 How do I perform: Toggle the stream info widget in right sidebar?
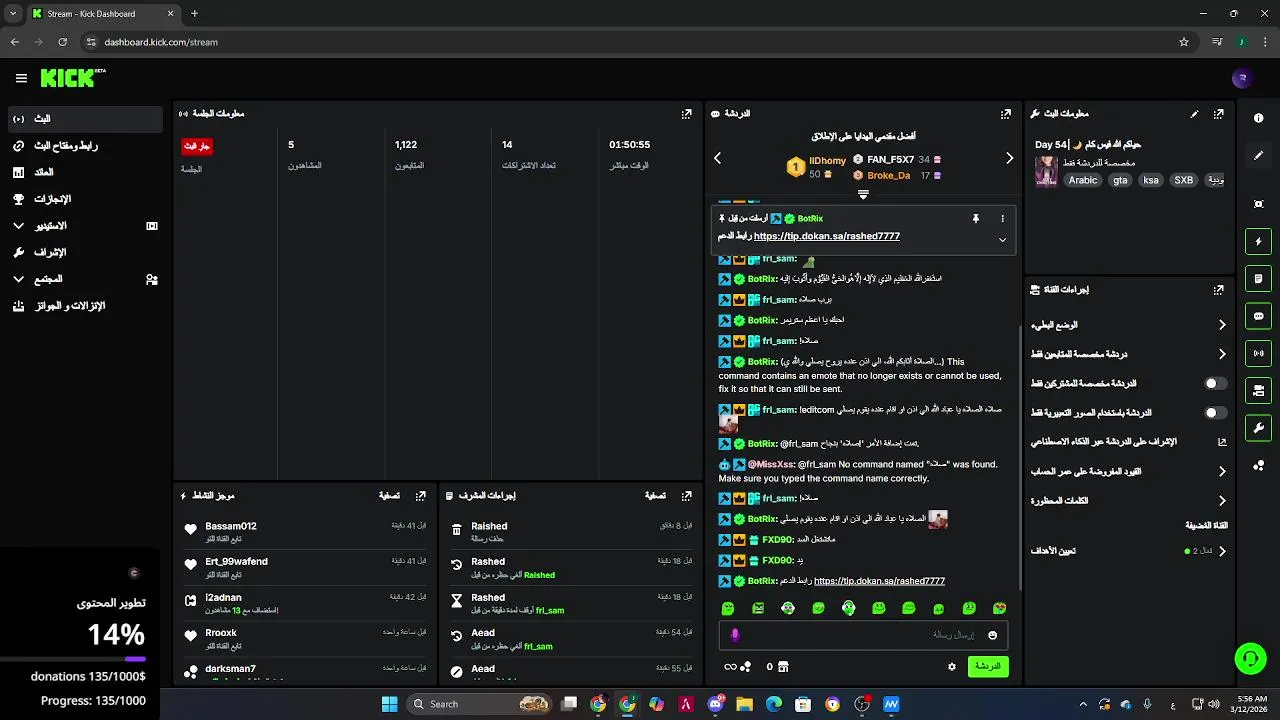pos(1258,390)
